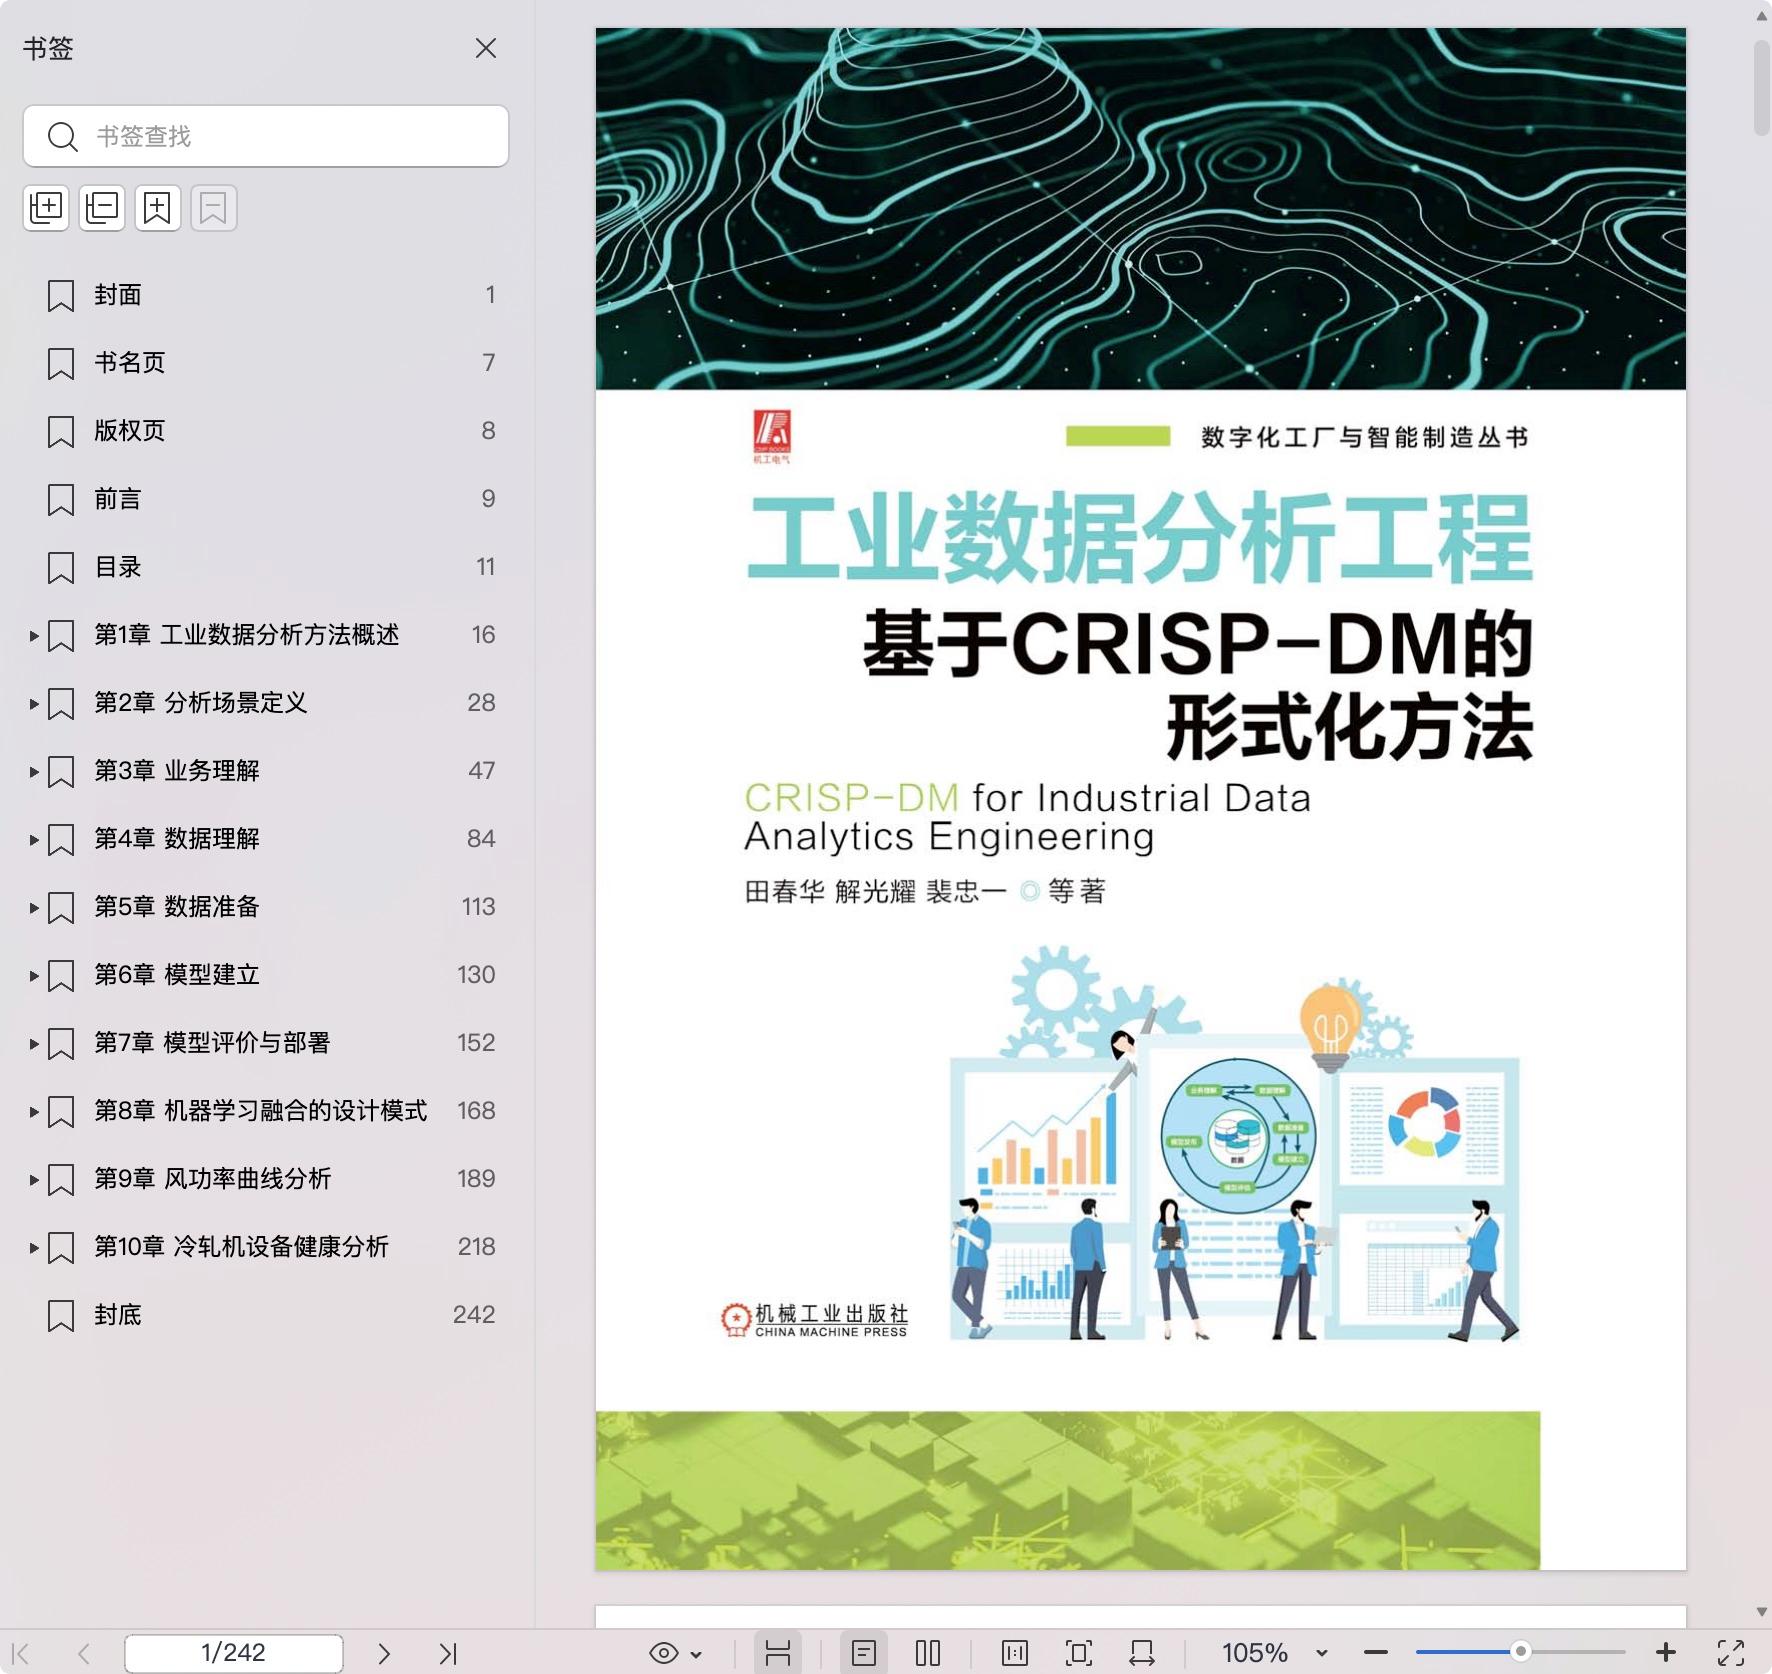Click the add bookmark icon
The image size is (1772, 1674).
pyautogui.click(x=158, y=208)
